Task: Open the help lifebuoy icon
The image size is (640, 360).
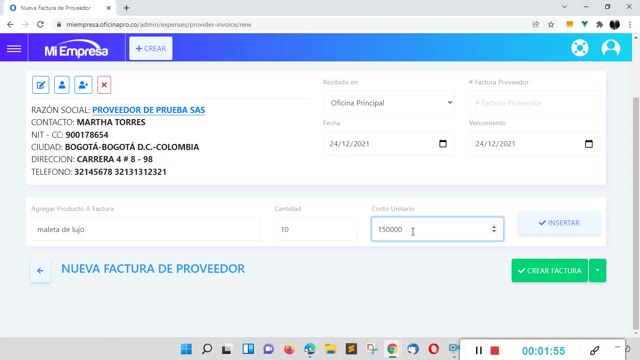Action: click(x=580, y=48)
